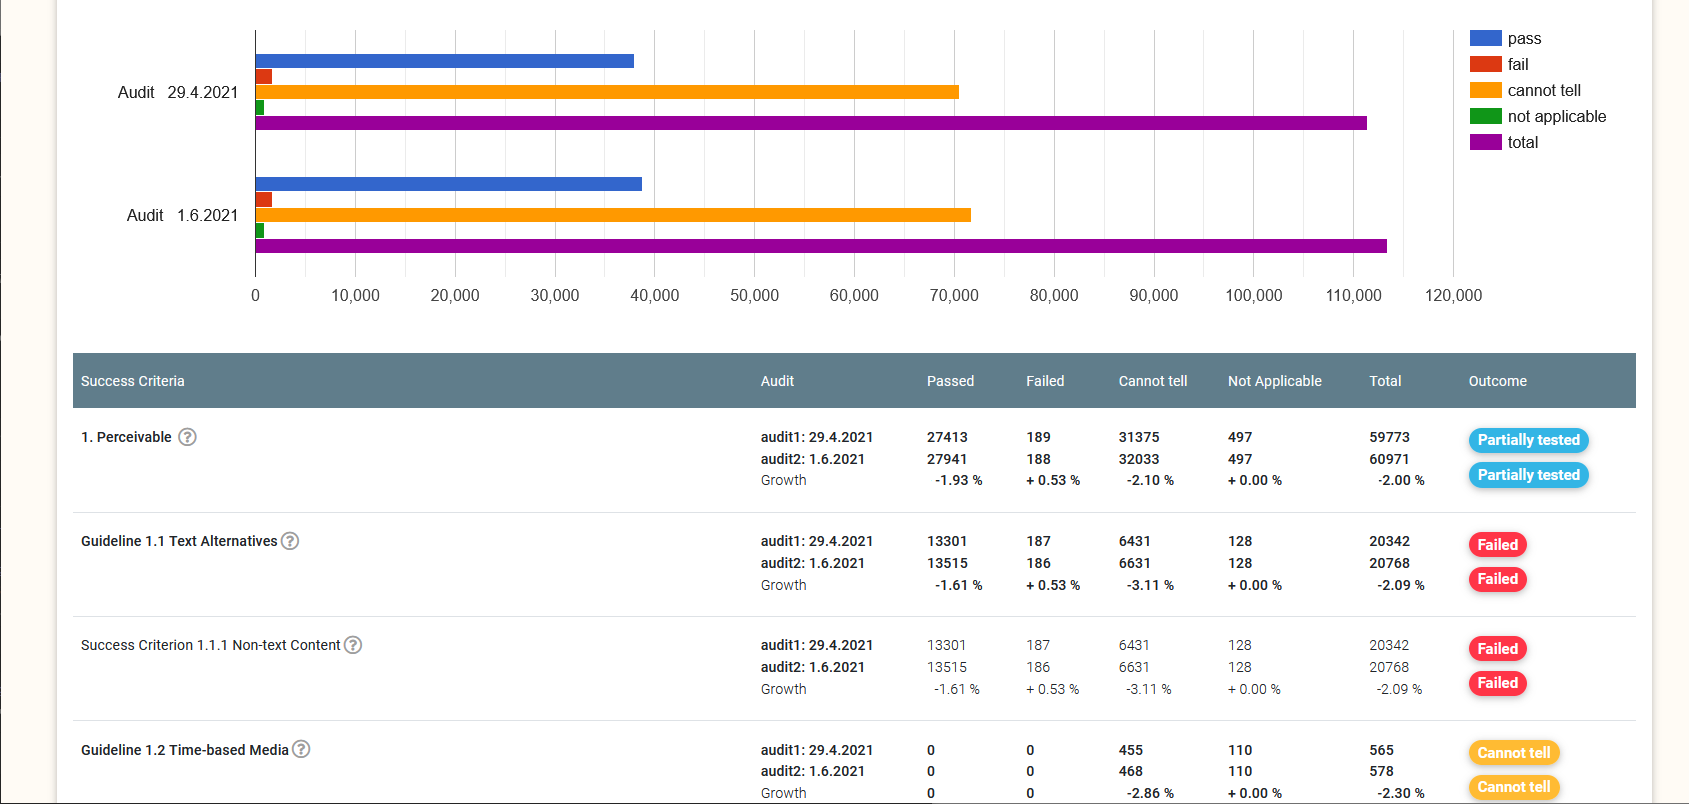Click green not applicable bar for Audit 1.6.2021
This screenshot has width=1689, height=804.
point(260,230)
